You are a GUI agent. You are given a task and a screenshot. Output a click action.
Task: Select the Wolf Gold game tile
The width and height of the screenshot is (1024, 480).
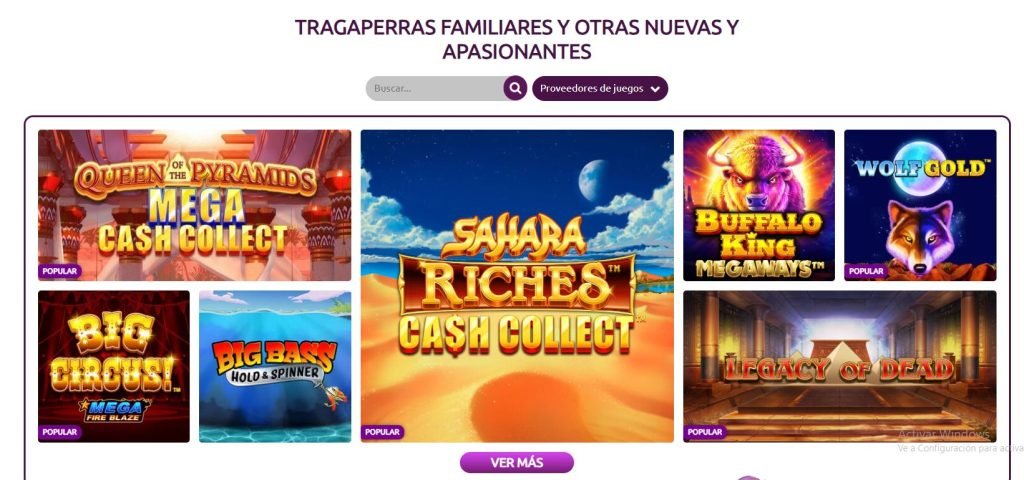[920, 205]
